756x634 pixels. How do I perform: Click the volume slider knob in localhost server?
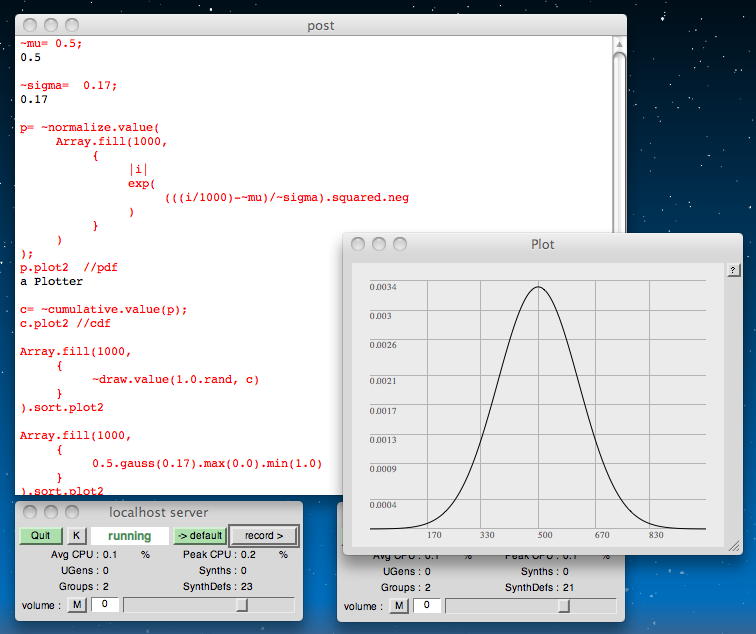point(241,605)
